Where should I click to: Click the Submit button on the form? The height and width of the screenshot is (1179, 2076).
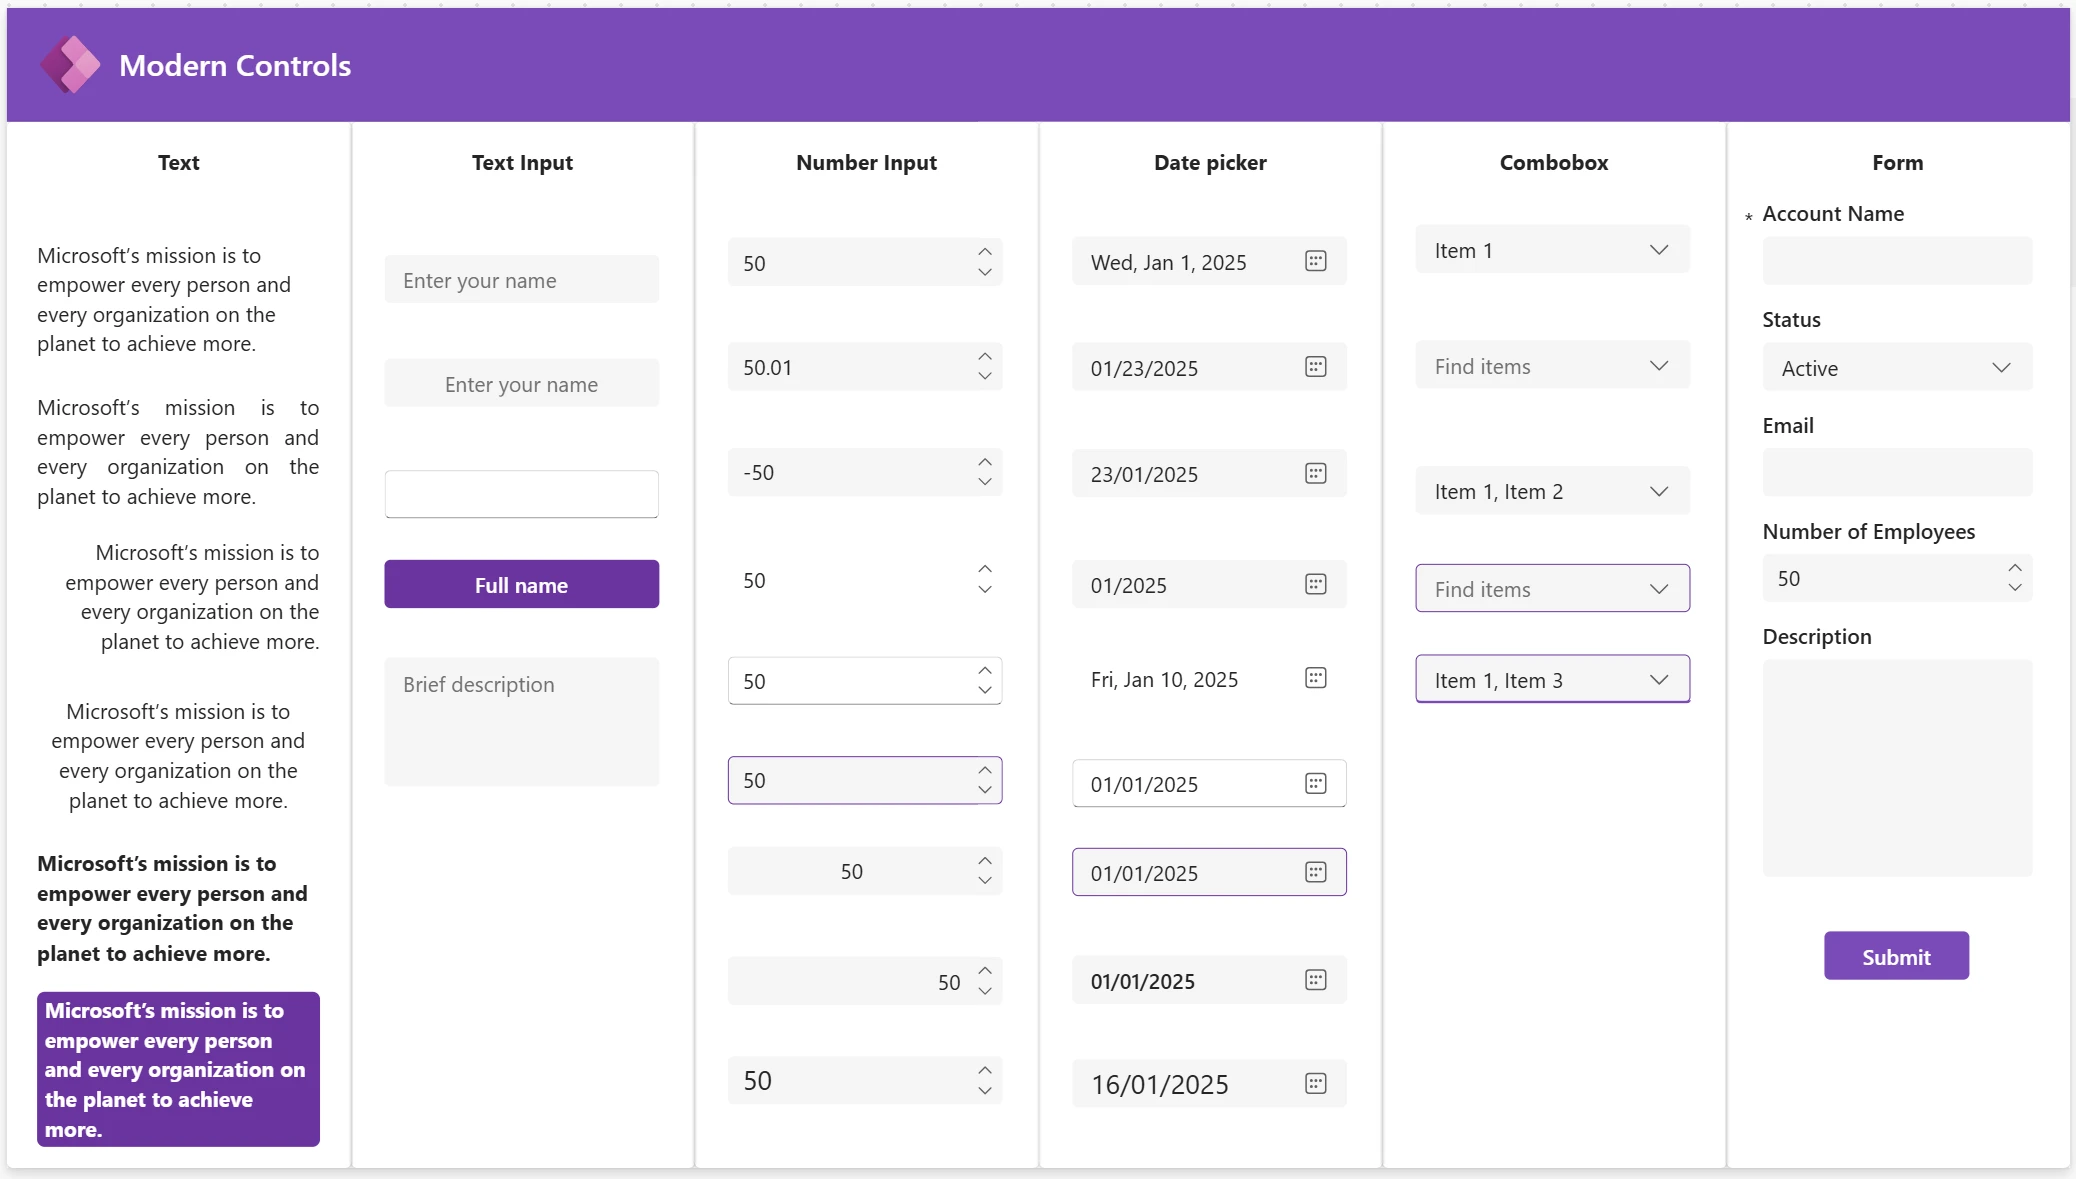[1895, 955]
